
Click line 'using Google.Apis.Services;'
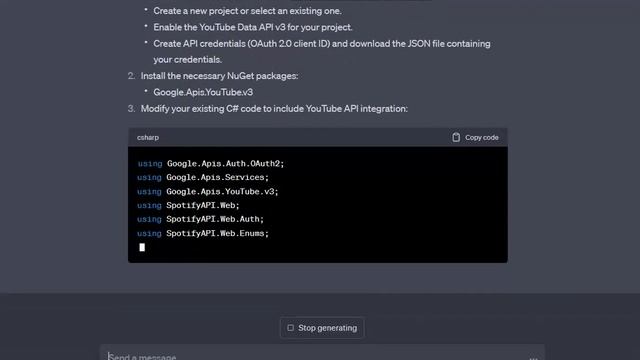tap(203, 178)
